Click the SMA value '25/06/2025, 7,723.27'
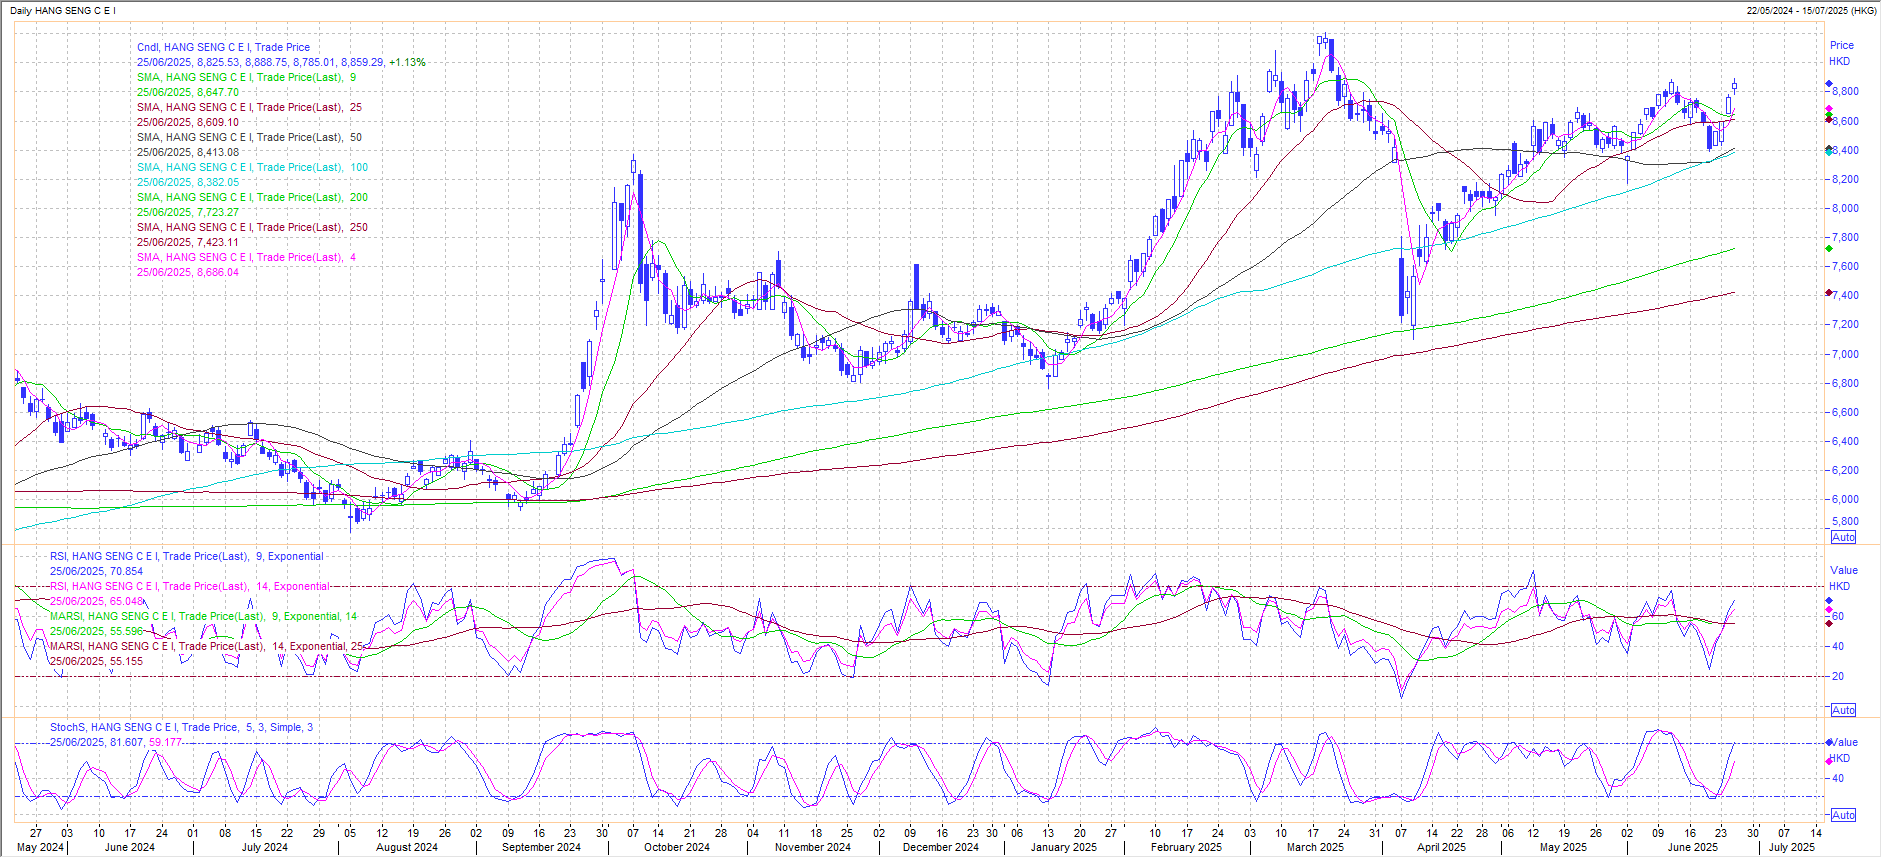The width and height of the screenshot is (1882, 858). 188,212
